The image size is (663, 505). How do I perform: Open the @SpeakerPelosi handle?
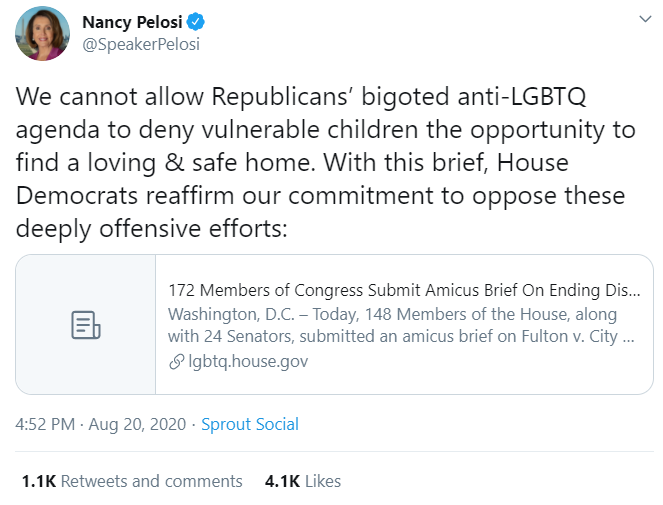tap(139, 43)
